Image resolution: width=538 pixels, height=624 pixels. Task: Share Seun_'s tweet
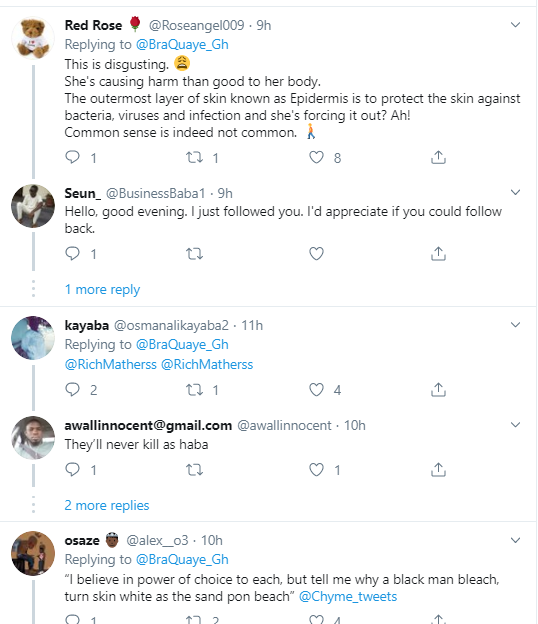(438, 254)
